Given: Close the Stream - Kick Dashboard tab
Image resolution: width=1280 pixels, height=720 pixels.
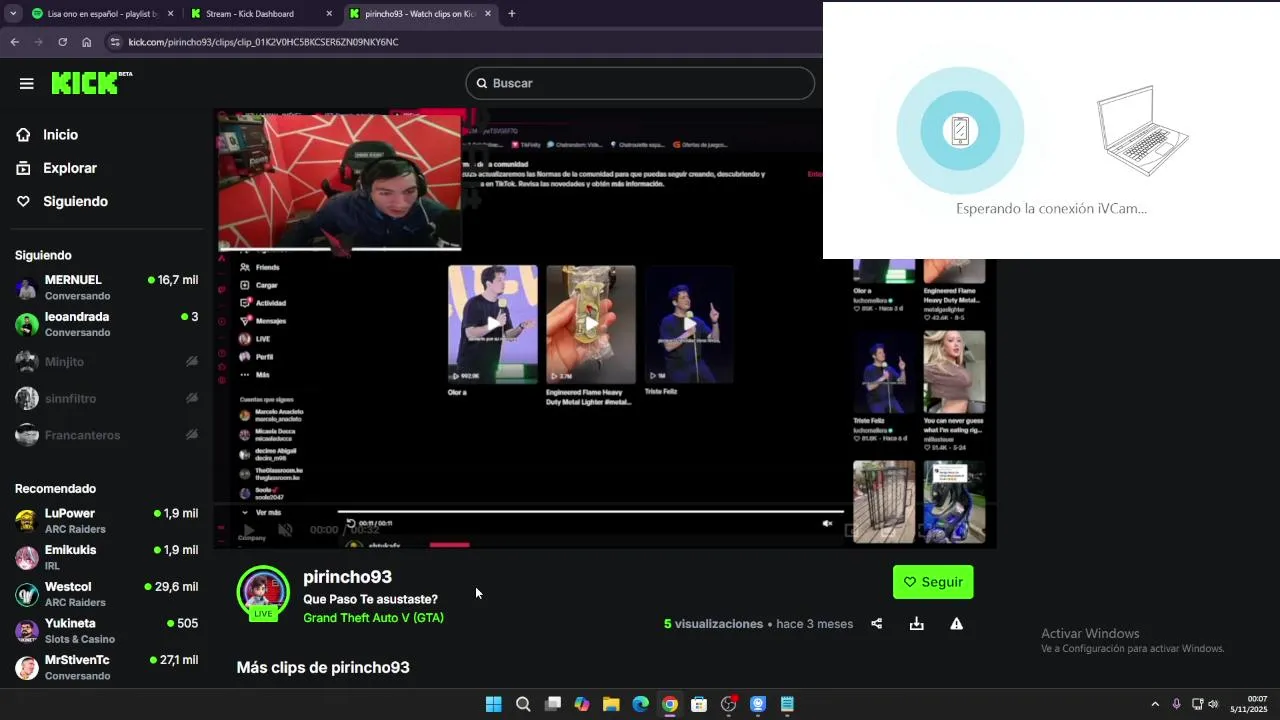Looking at the screenshot, I should click(329, 14).
